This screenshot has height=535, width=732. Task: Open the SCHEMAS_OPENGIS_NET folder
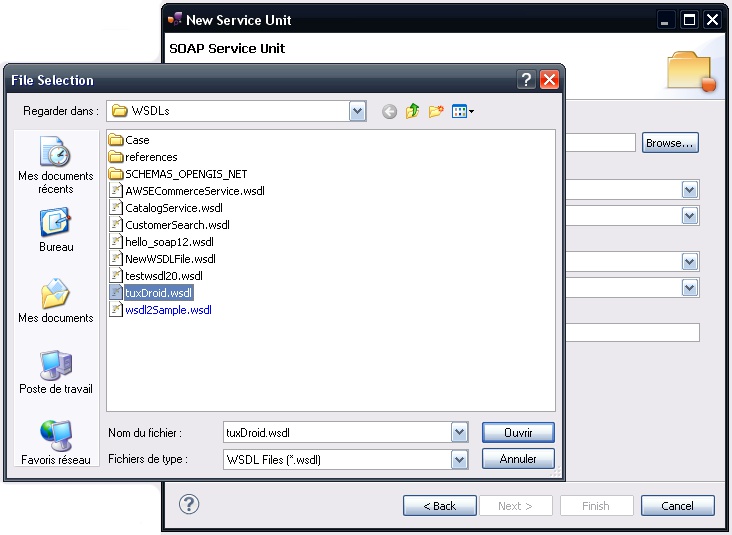[x=185, y=174]
